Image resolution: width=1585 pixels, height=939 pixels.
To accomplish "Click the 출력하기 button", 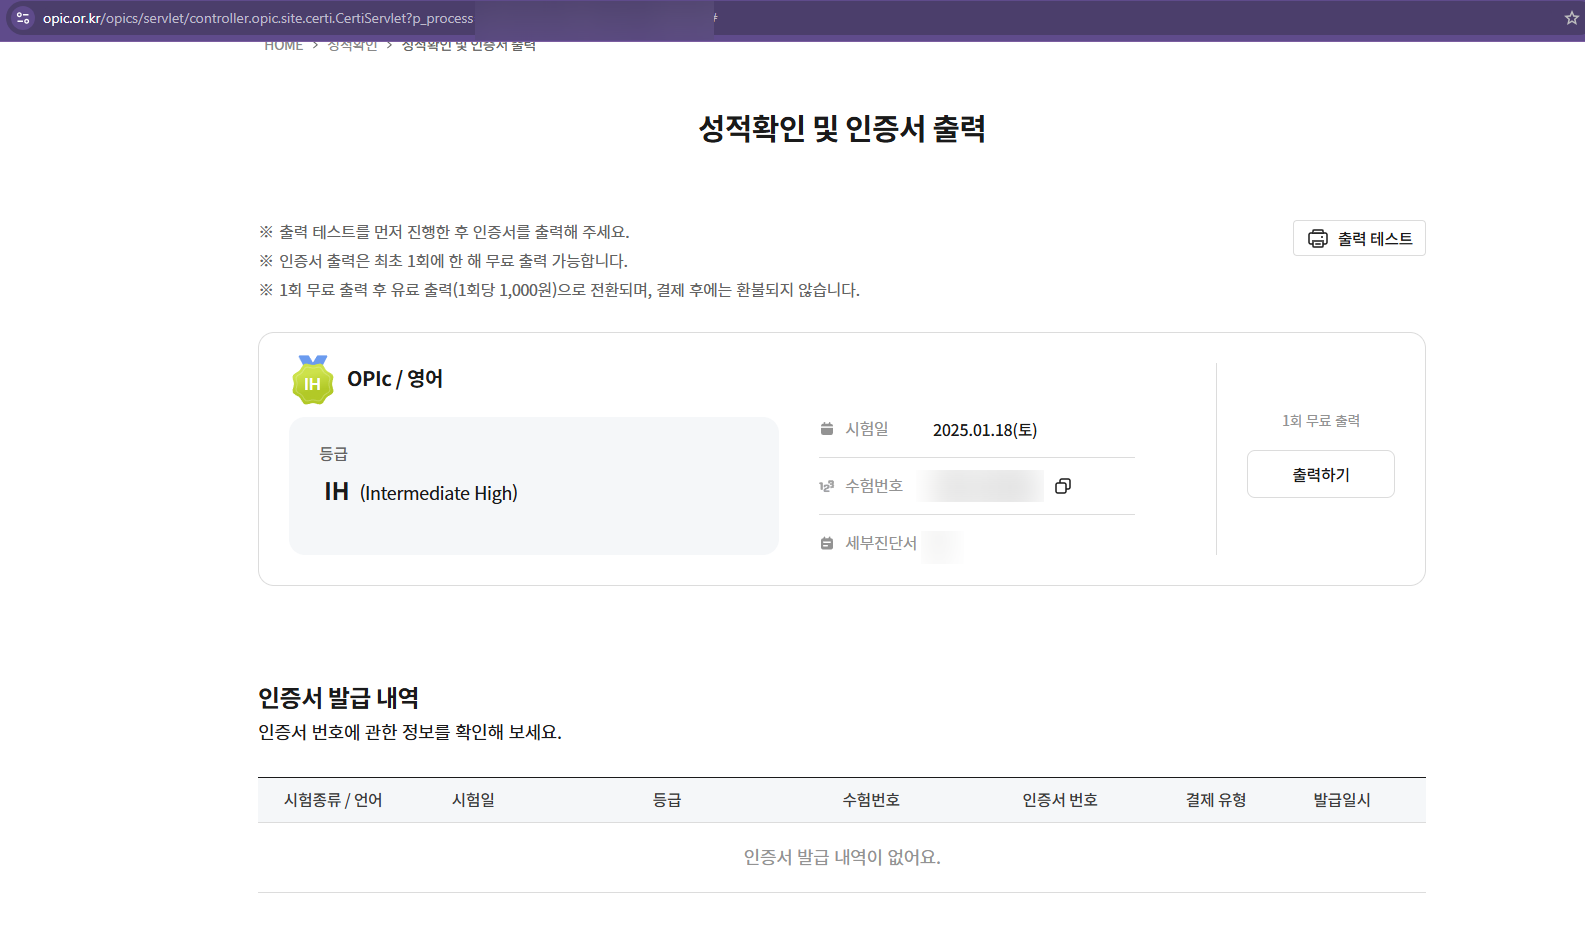I will coord(1320,474).
